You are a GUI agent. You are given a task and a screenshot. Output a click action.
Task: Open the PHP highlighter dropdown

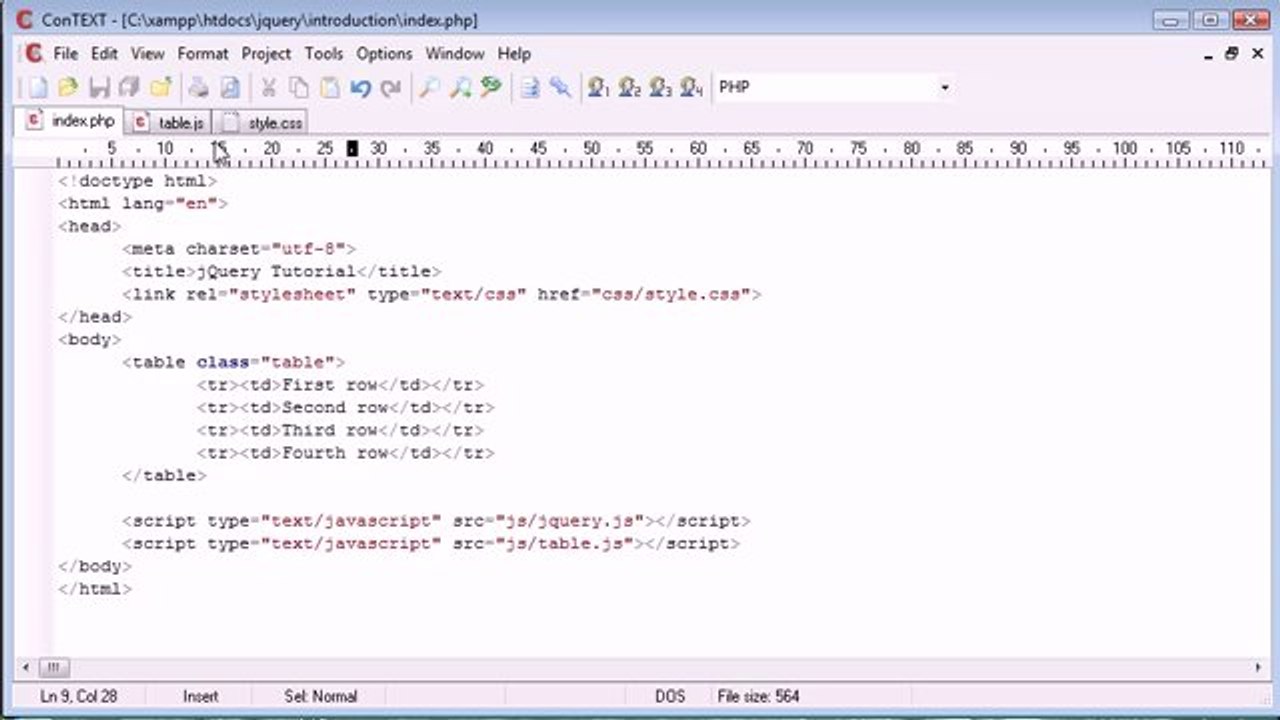944,88
